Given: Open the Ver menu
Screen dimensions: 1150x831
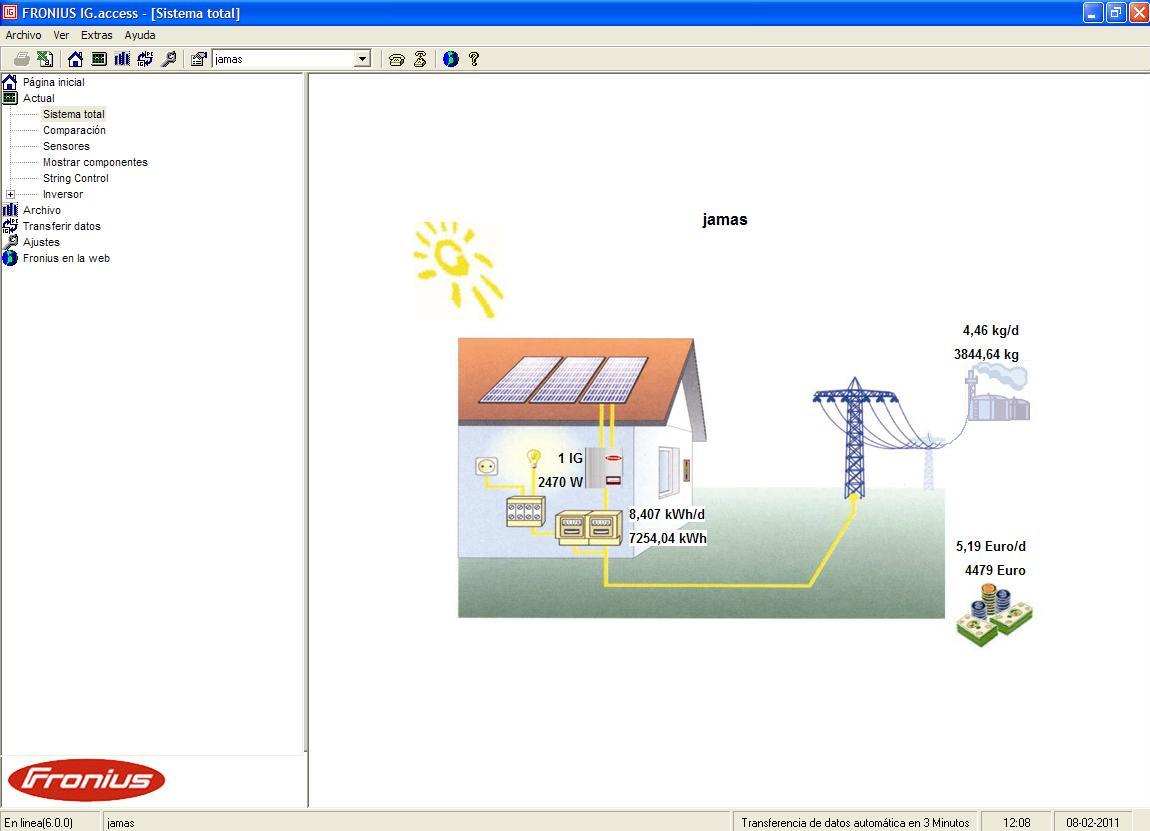Looking at the screenshot, I should [x=61, y=35].
